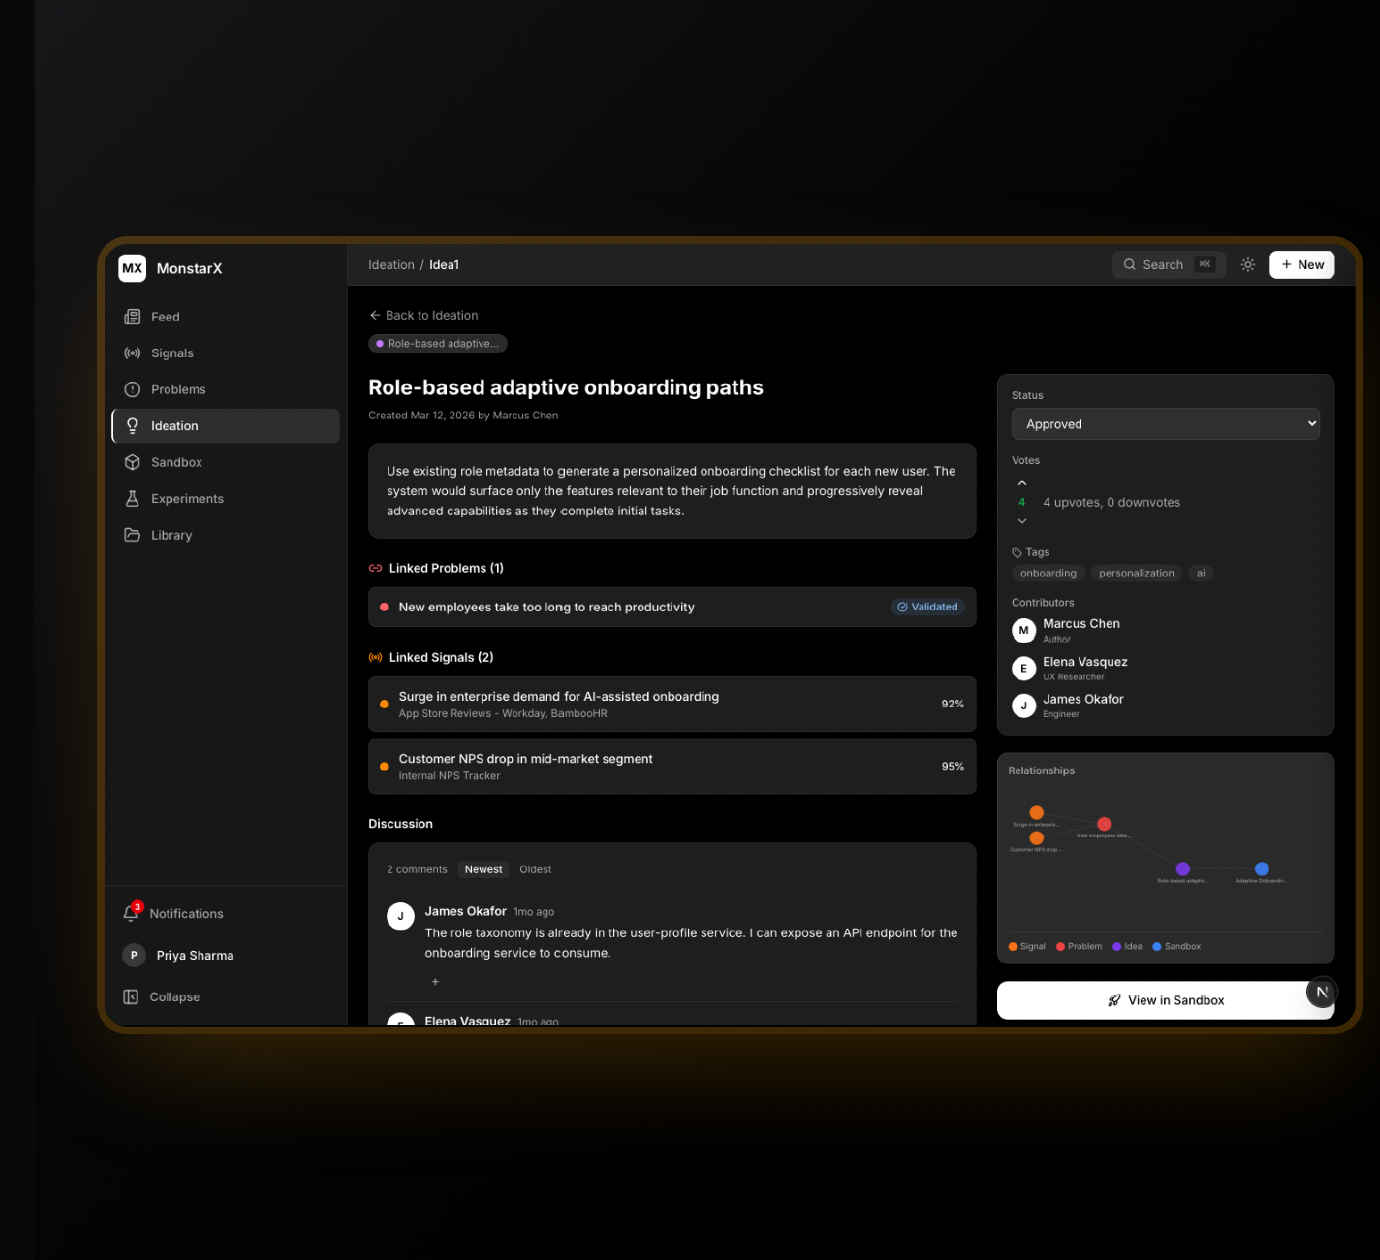Click the purple Idea node in Relationships graph
1380x1260 pixels.
1183,869
